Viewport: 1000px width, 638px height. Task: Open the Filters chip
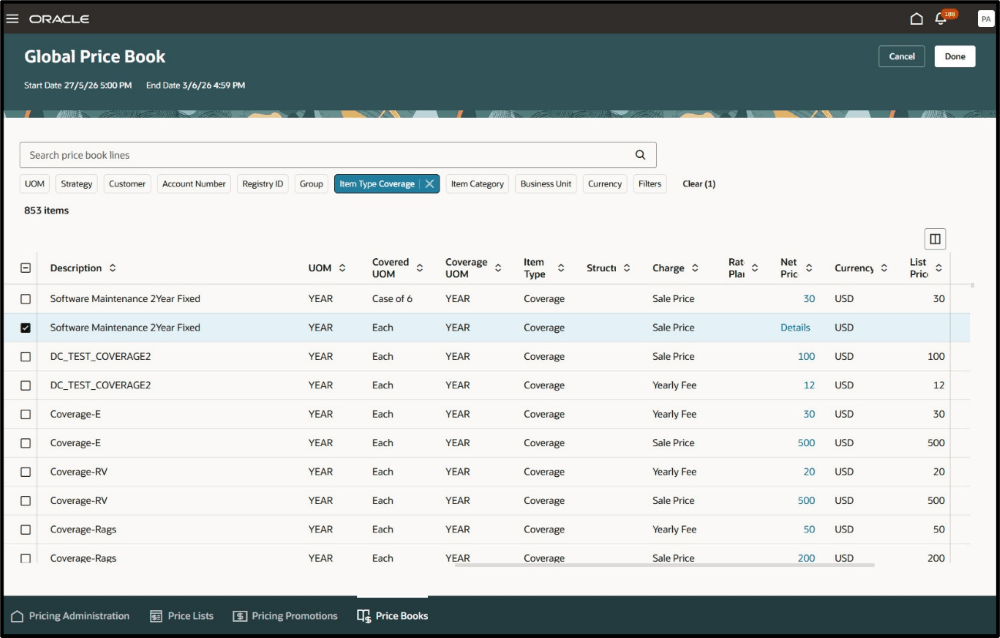coord(650,184)
